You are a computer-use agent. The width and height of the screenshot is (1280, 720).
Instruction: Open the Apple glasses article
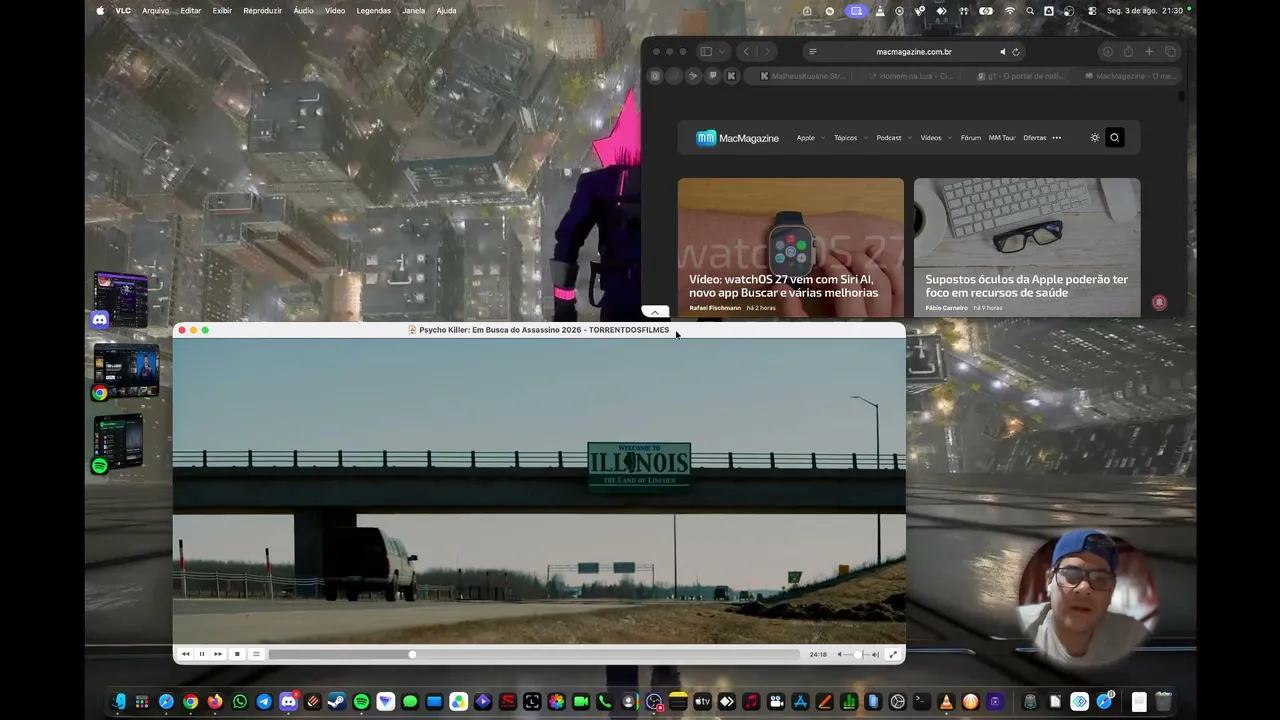(x=1027, y=247)
